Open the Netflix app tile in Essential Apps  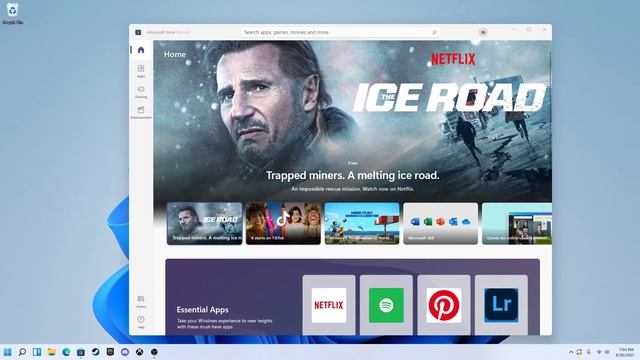coord(329,305)
